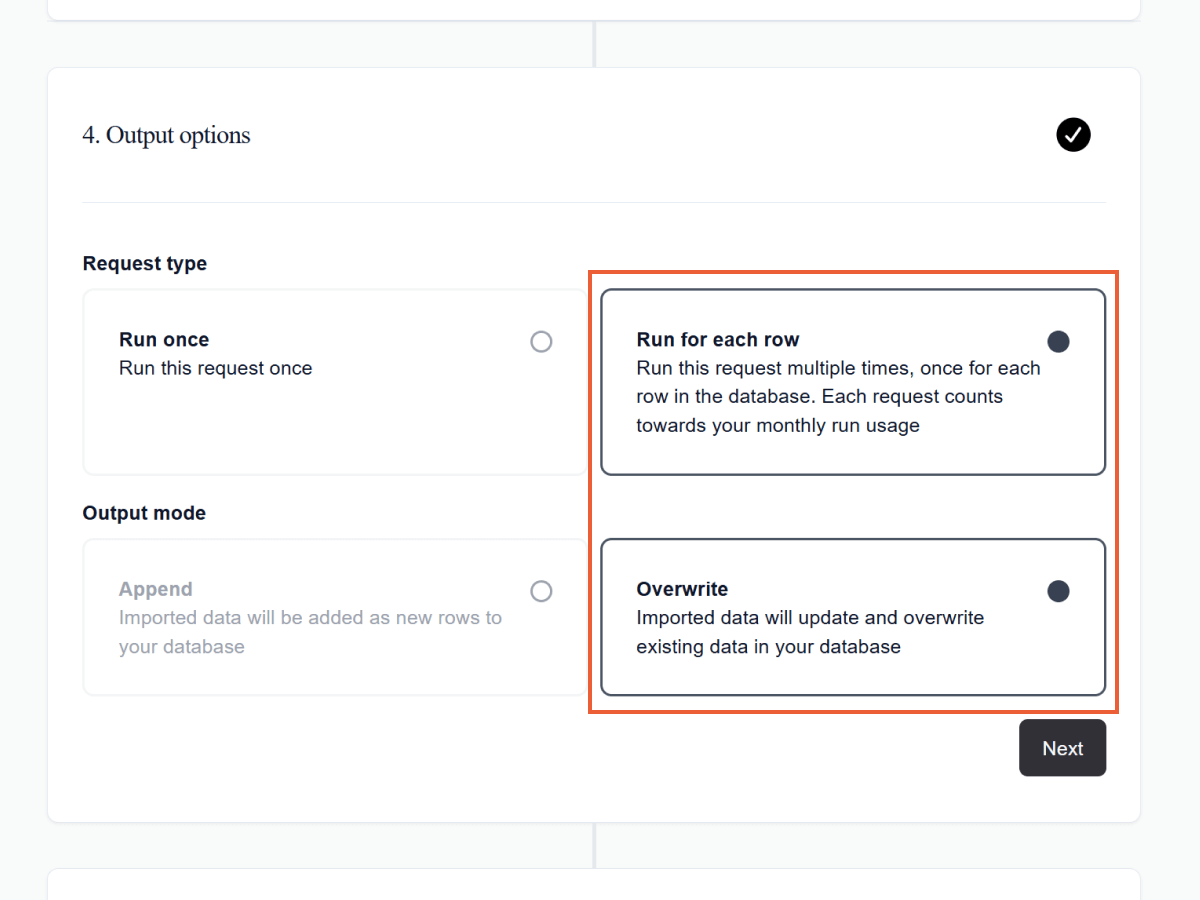This screenshot has width=1200, height=900.
Task: Click the text 'towards your monthly run usage'
Action: pos(777,425)
